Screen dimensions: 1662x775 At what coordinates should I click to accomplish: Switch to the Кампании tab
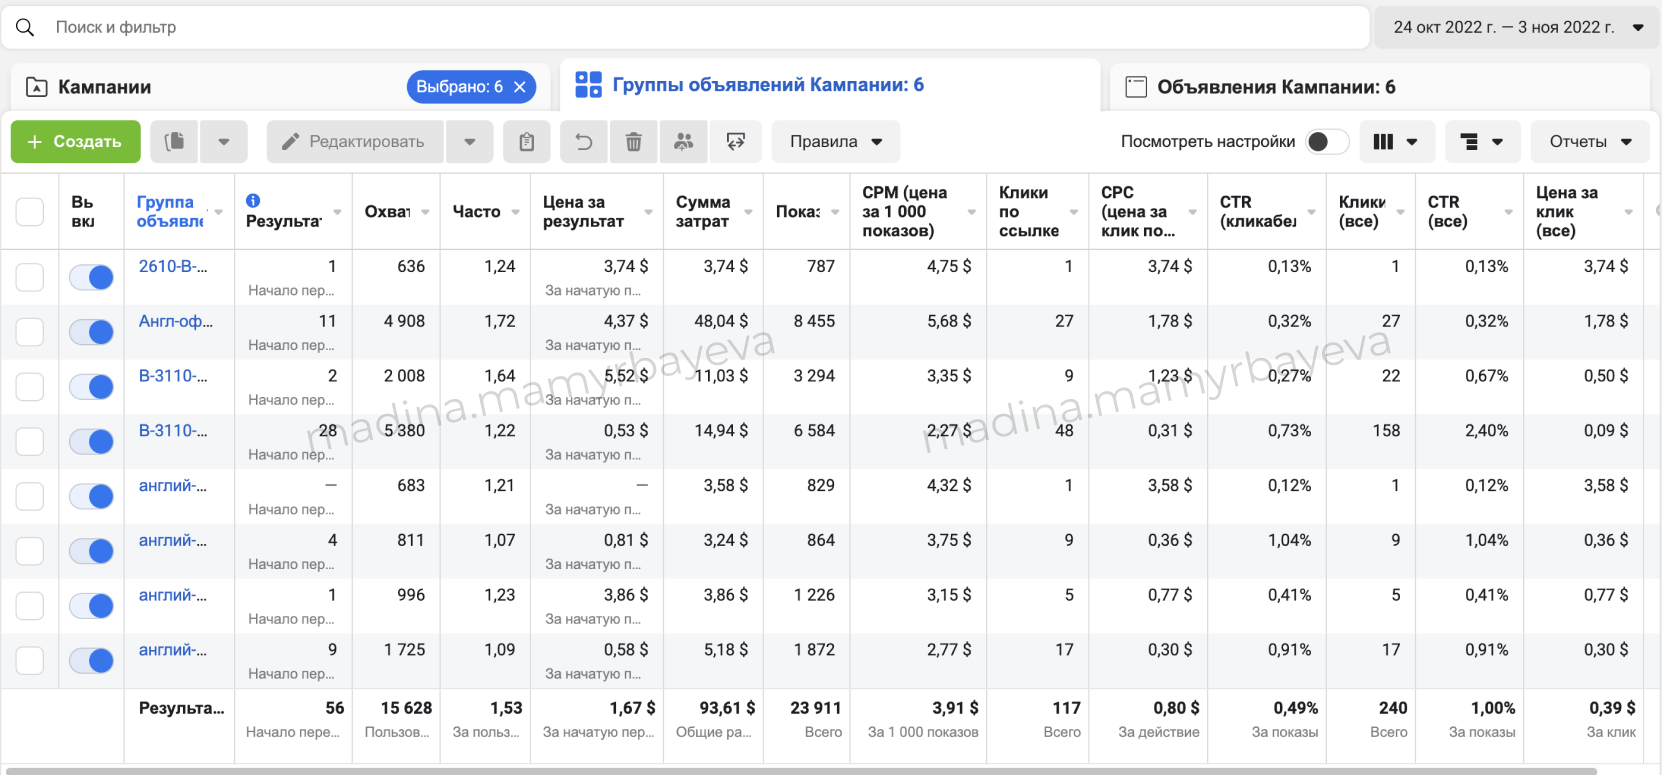tap(105, 87)
